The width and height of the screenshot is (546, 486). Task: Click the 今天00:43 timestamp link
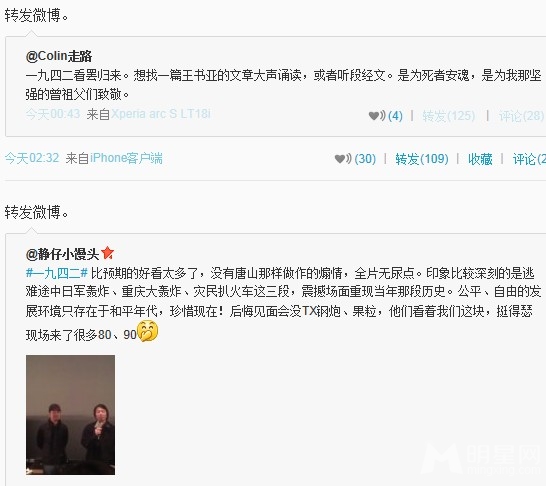click(53, 114)
